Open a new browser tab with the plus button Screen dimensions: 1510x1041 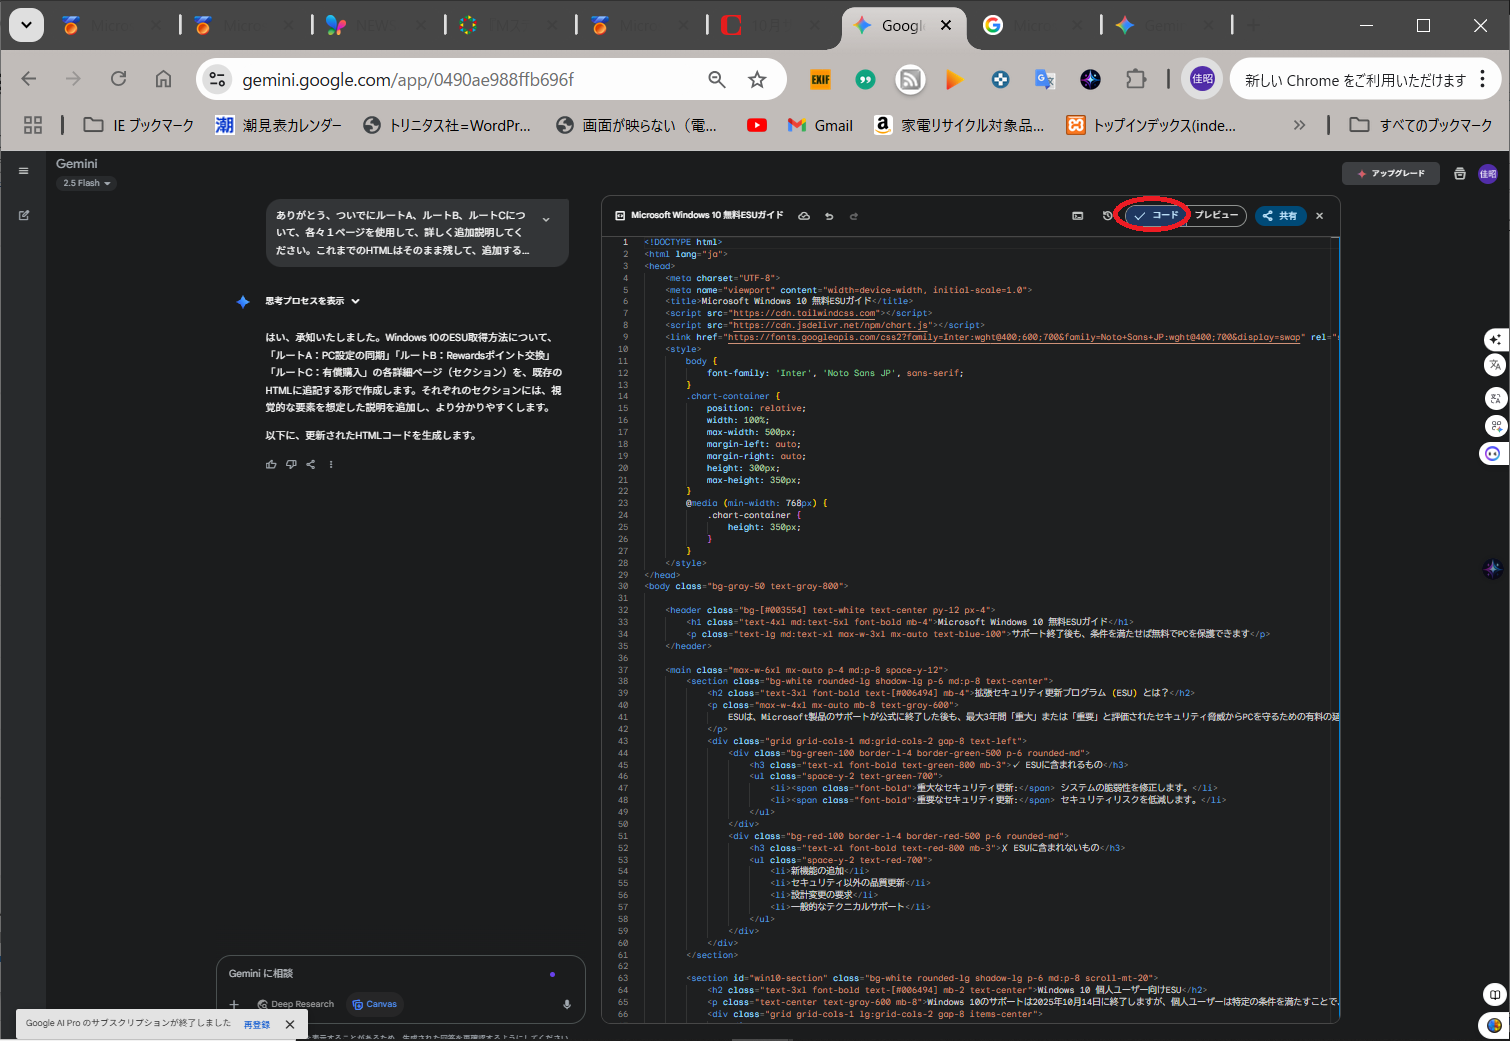tap(1254, 25)
